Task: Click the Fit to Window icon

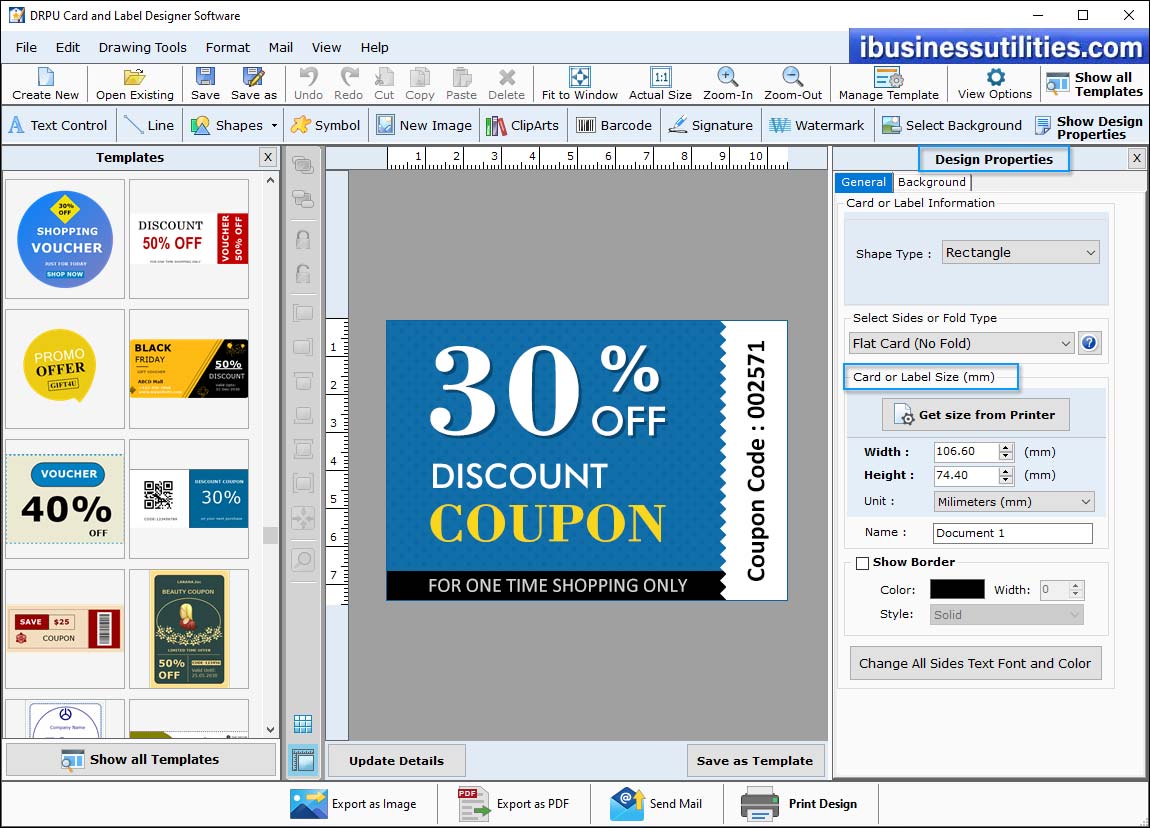Action: 580,78
